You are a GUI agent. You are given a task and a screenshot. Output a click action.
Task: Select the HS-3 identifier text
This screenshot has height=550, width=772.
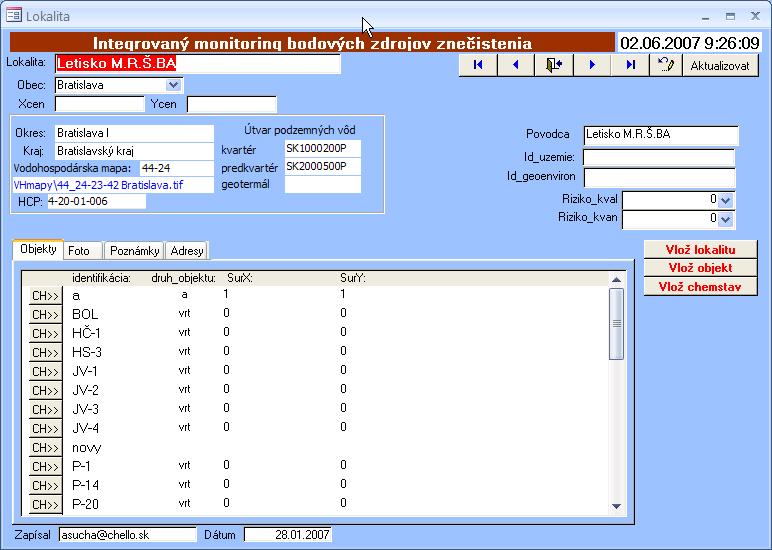coord(87,352)
